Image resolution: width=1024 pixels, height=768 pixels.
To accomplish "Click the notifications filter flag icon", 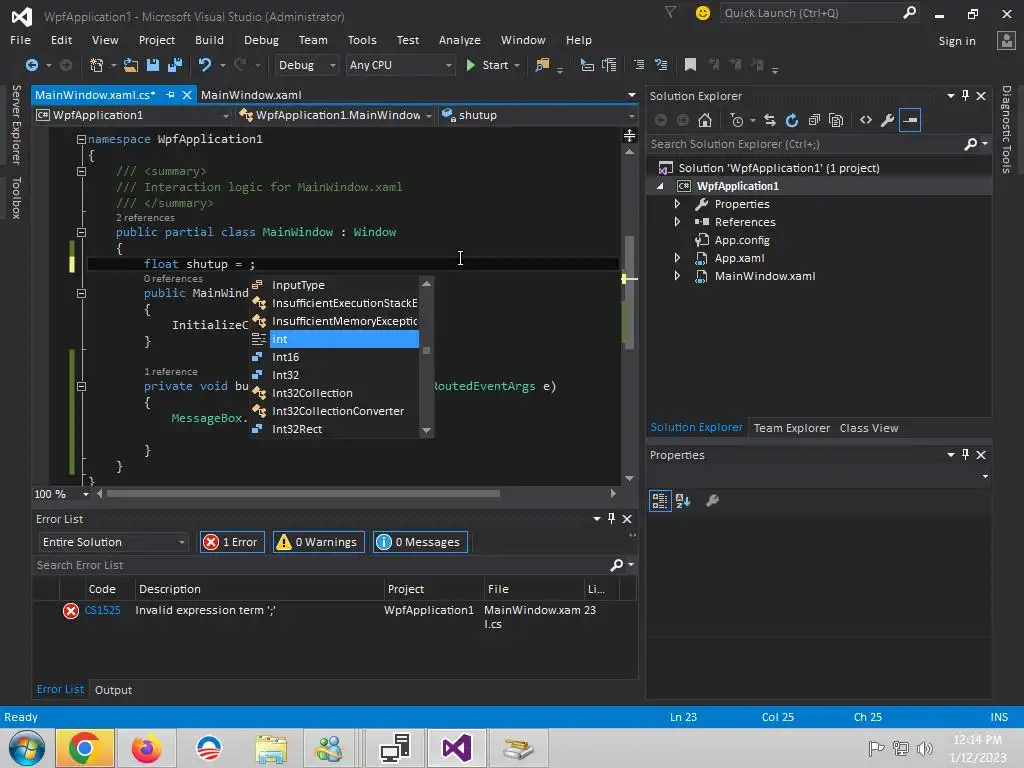I will click(x=670, y=12).
